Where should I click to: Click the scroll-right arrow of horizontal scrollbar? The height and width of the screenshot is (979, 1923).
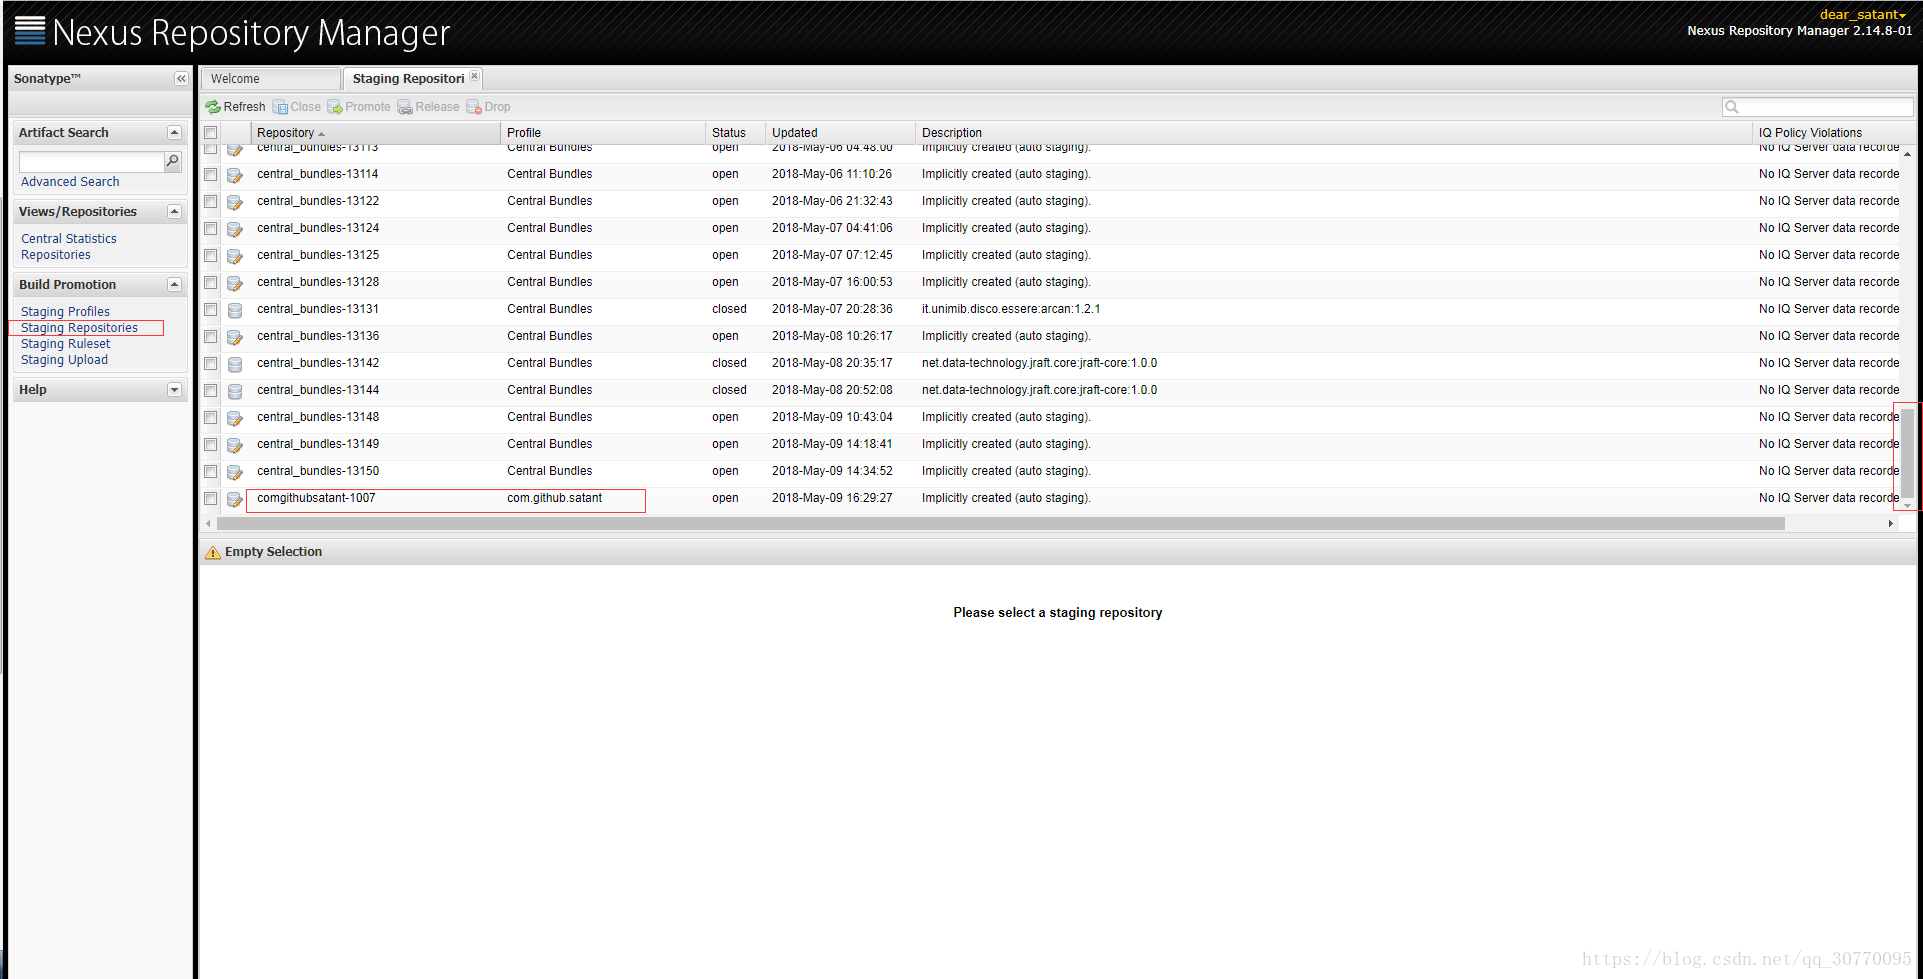(x=1890, y=524)
